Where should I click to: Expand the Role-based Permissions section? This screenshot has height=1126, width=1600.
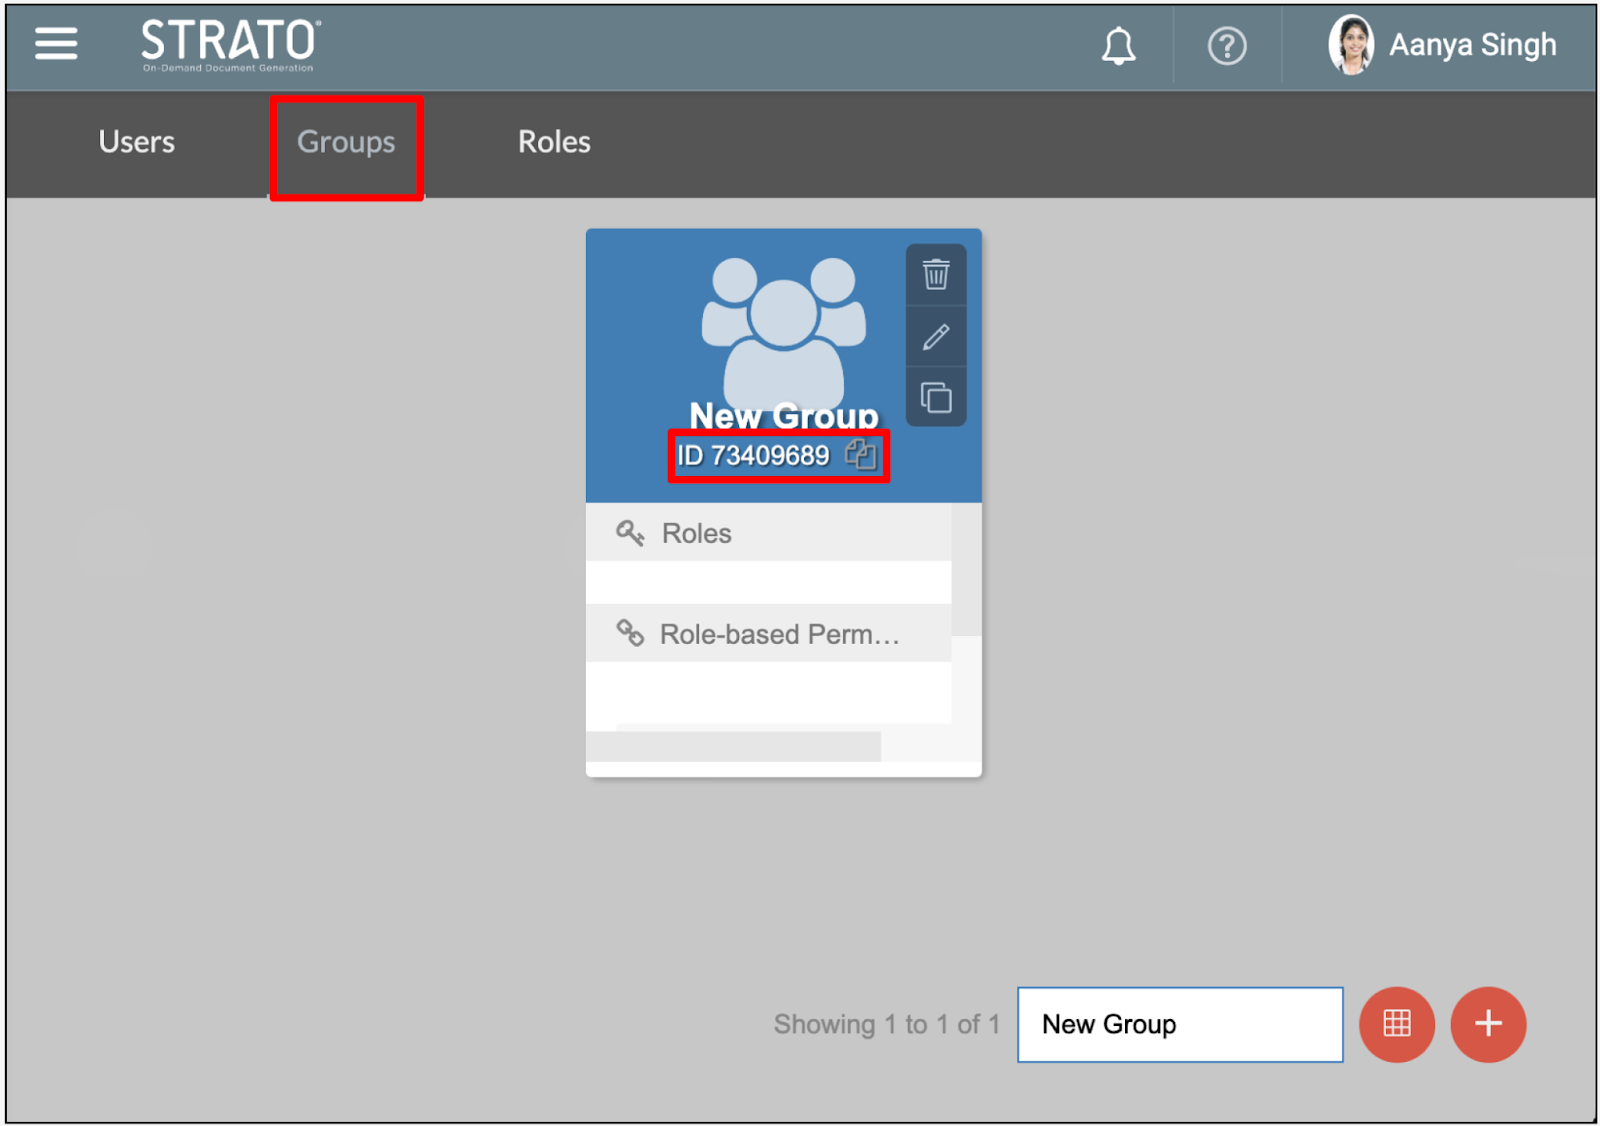[x=780, y=634]
